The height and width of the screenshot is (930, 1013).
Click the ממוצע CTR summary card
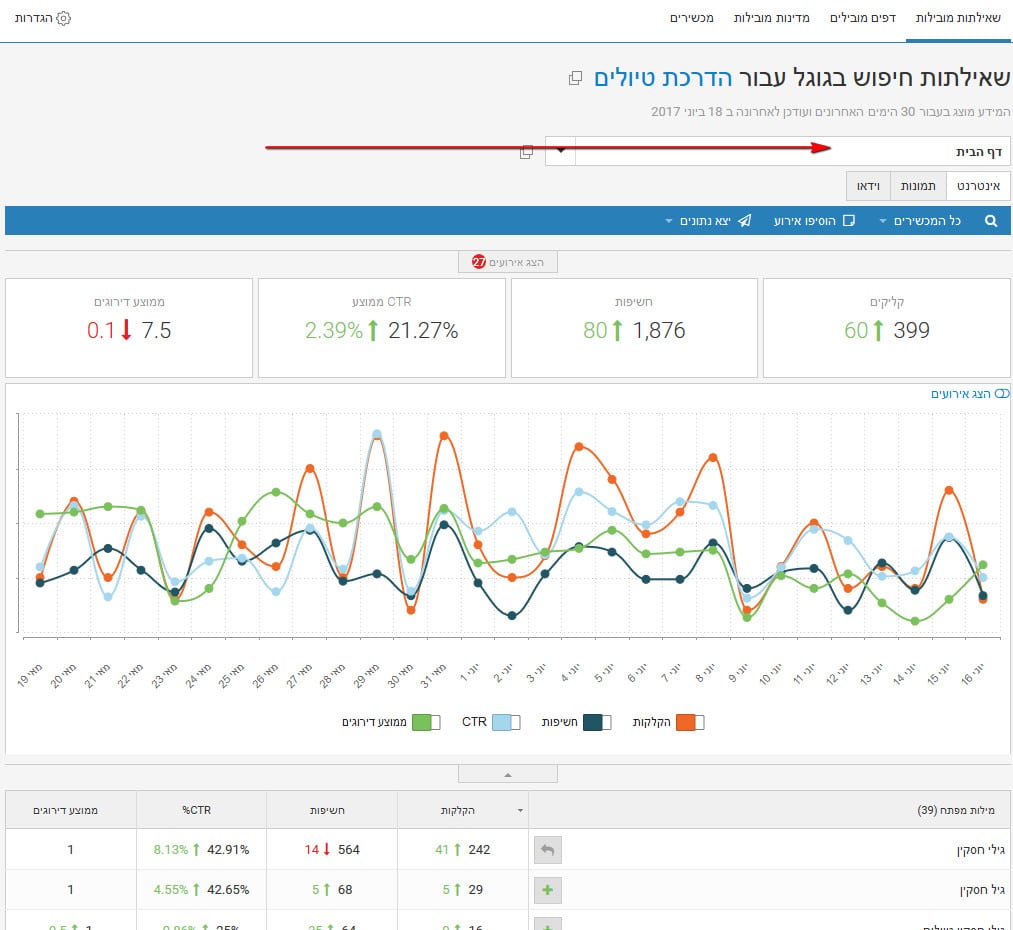(x=381, y=327)
